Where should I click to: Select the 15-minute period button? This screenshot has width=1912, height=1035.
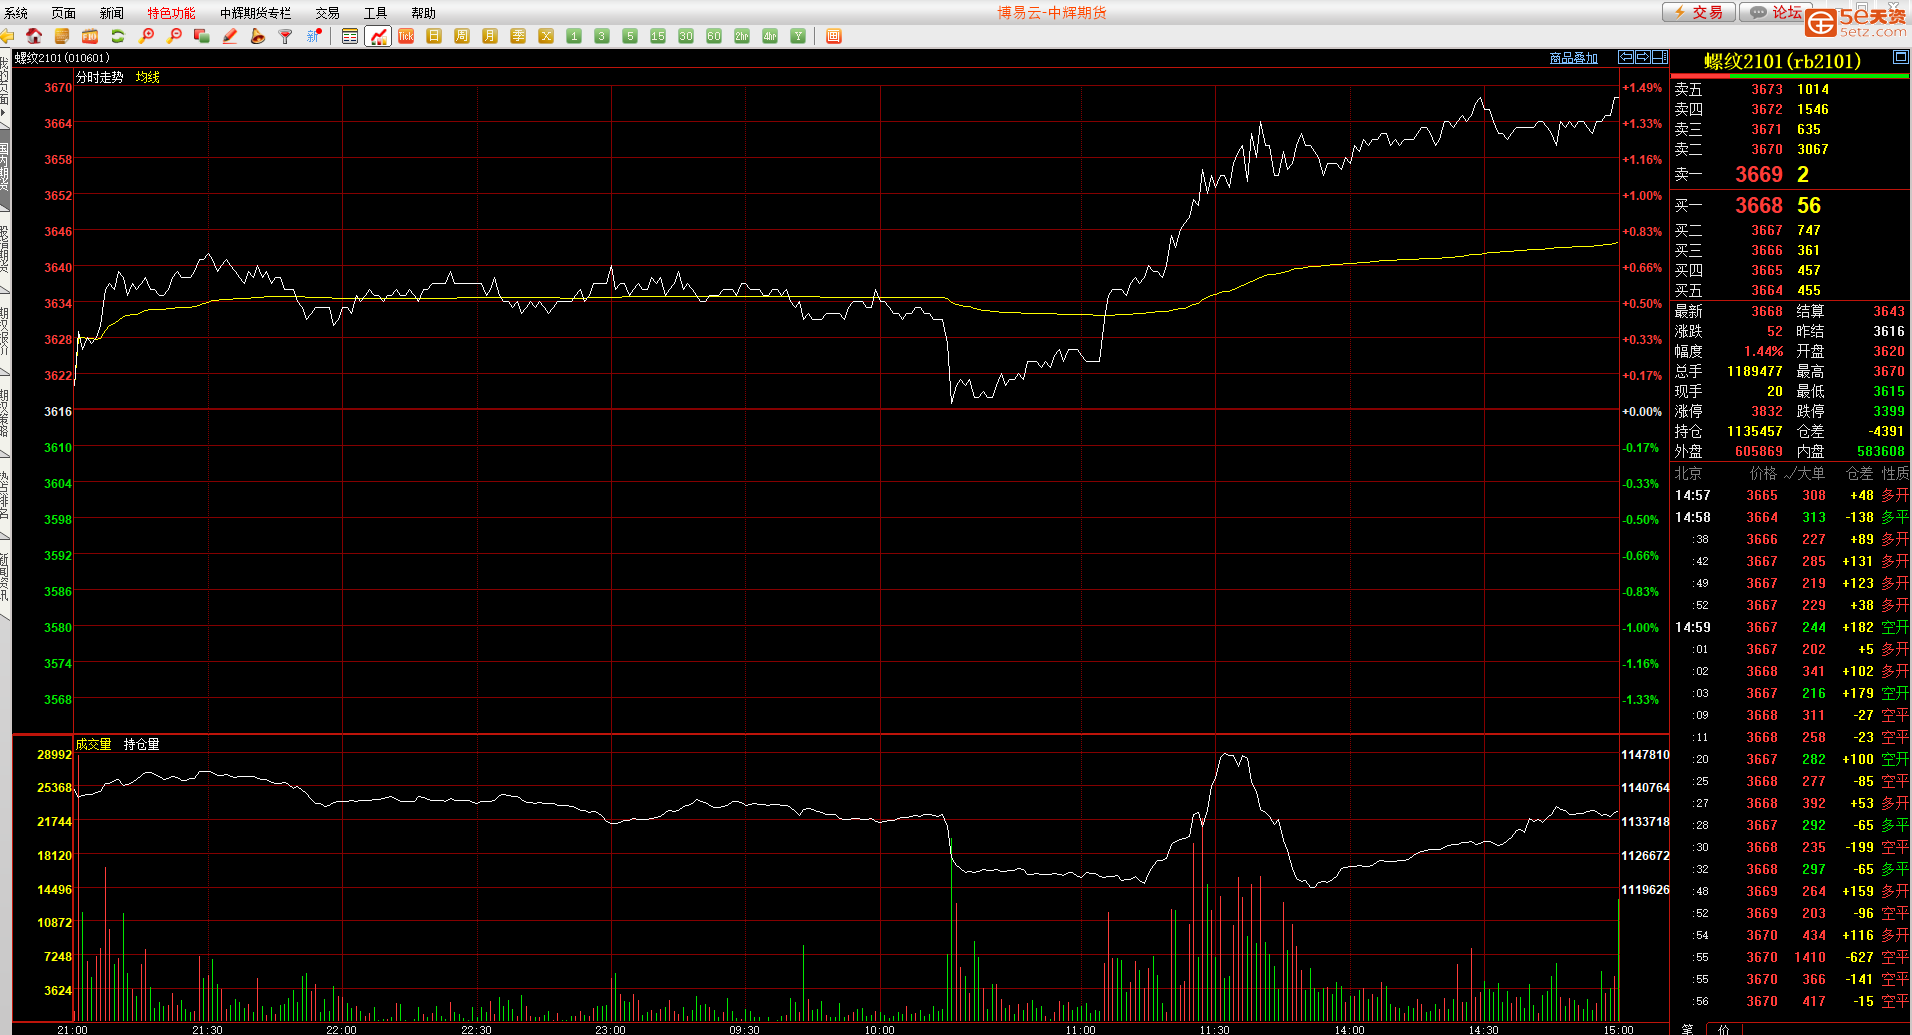click(x=658, y=36)
